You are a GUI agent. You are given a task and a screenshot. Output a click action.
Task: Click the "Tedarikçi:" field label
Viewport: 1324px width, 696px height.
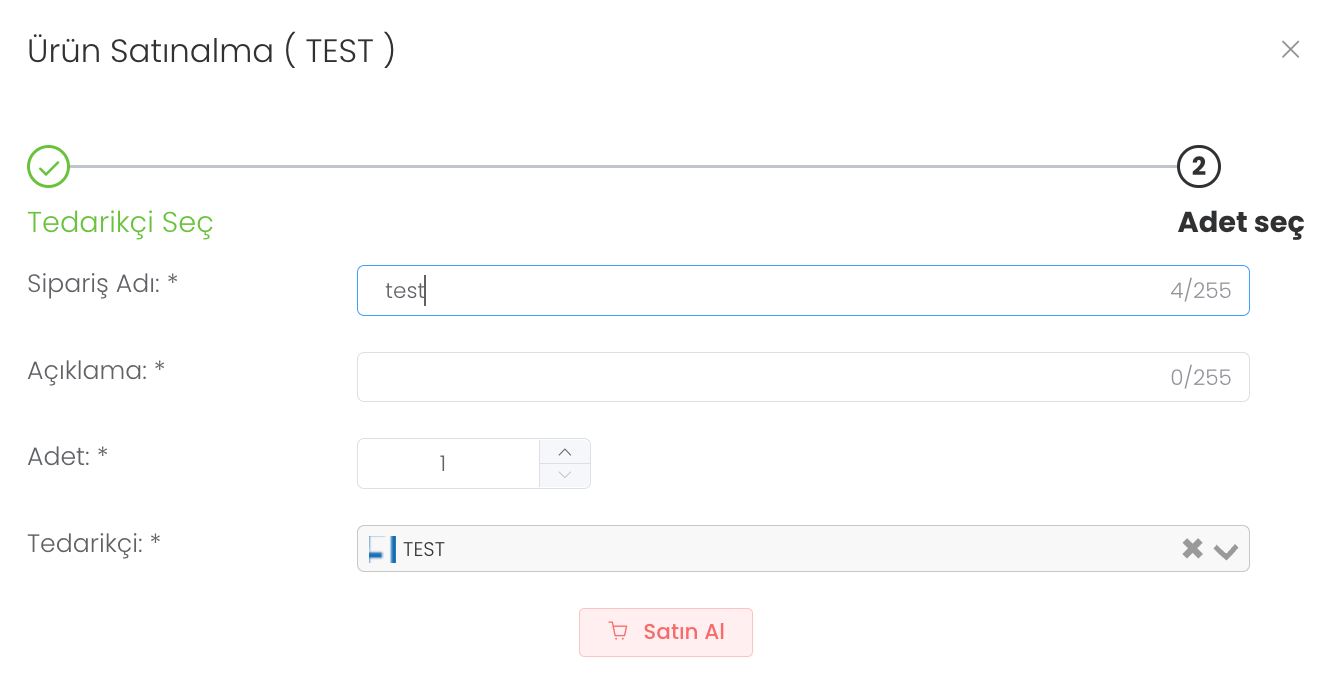[x=94, y=543]
